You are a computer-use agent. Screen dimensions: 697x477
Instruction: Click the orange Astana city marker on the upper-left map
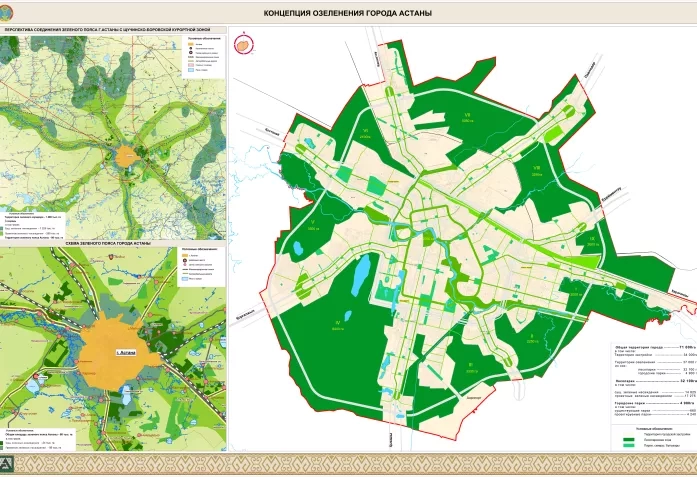pyautogui.click(x=128, y=156)
